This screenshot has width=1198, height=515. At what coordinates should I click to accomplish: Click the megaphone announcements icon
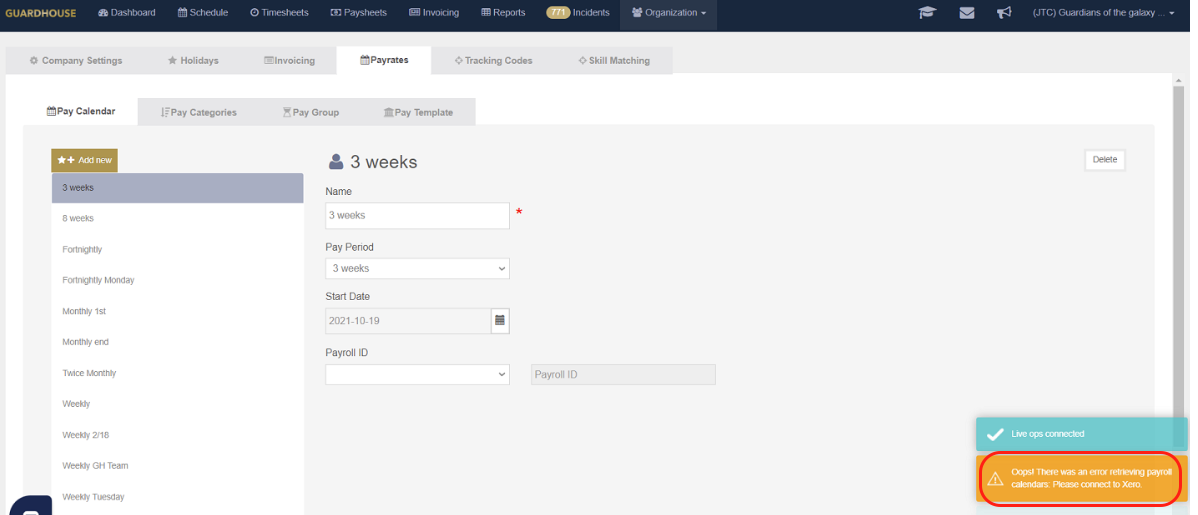click(1005, 13)
